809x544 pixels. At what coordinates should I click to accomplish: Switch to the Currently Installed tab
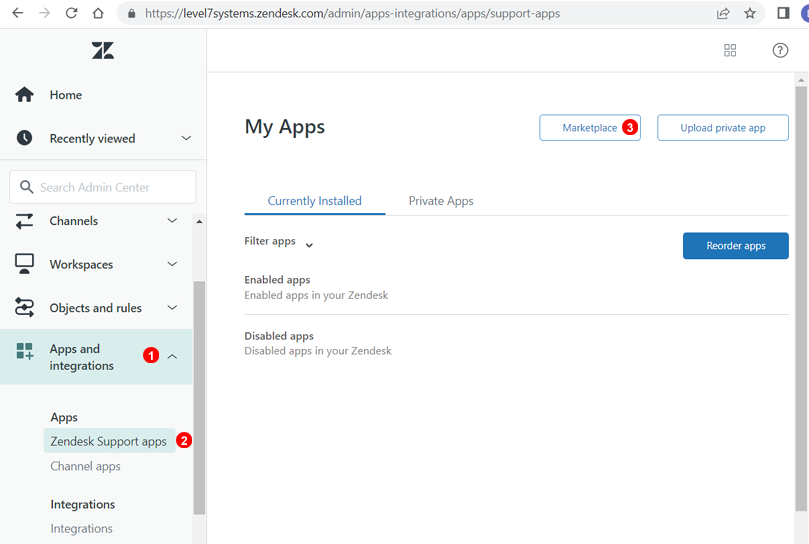point(315,201)
